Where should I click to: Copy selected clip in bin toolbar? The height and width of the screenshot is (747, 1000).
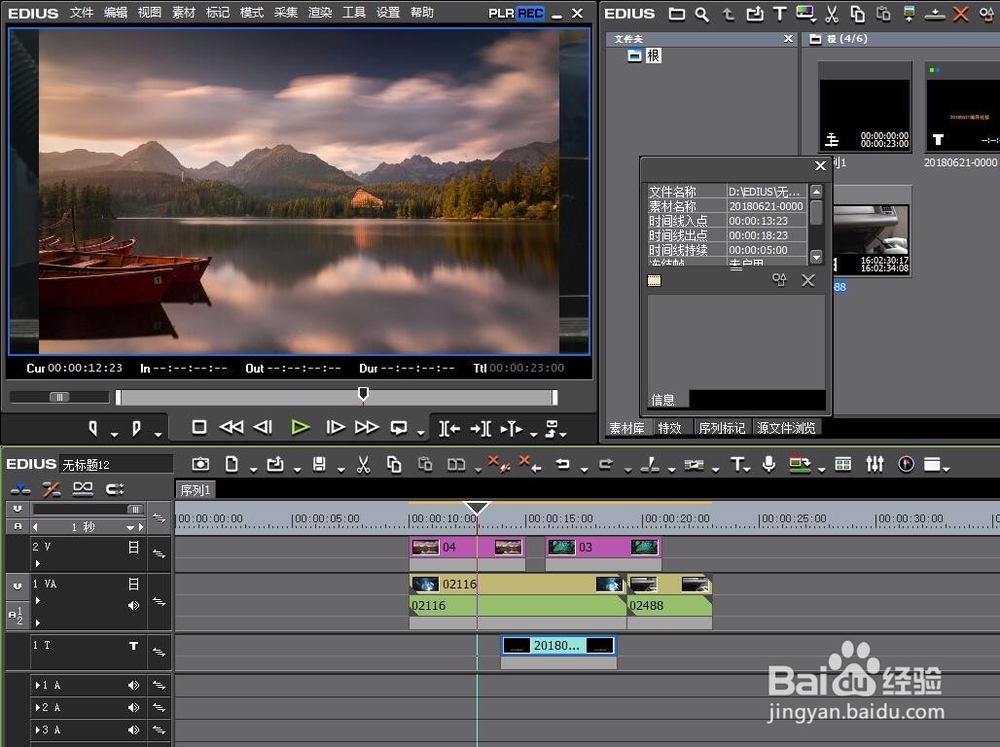click(x=858, y=13)
